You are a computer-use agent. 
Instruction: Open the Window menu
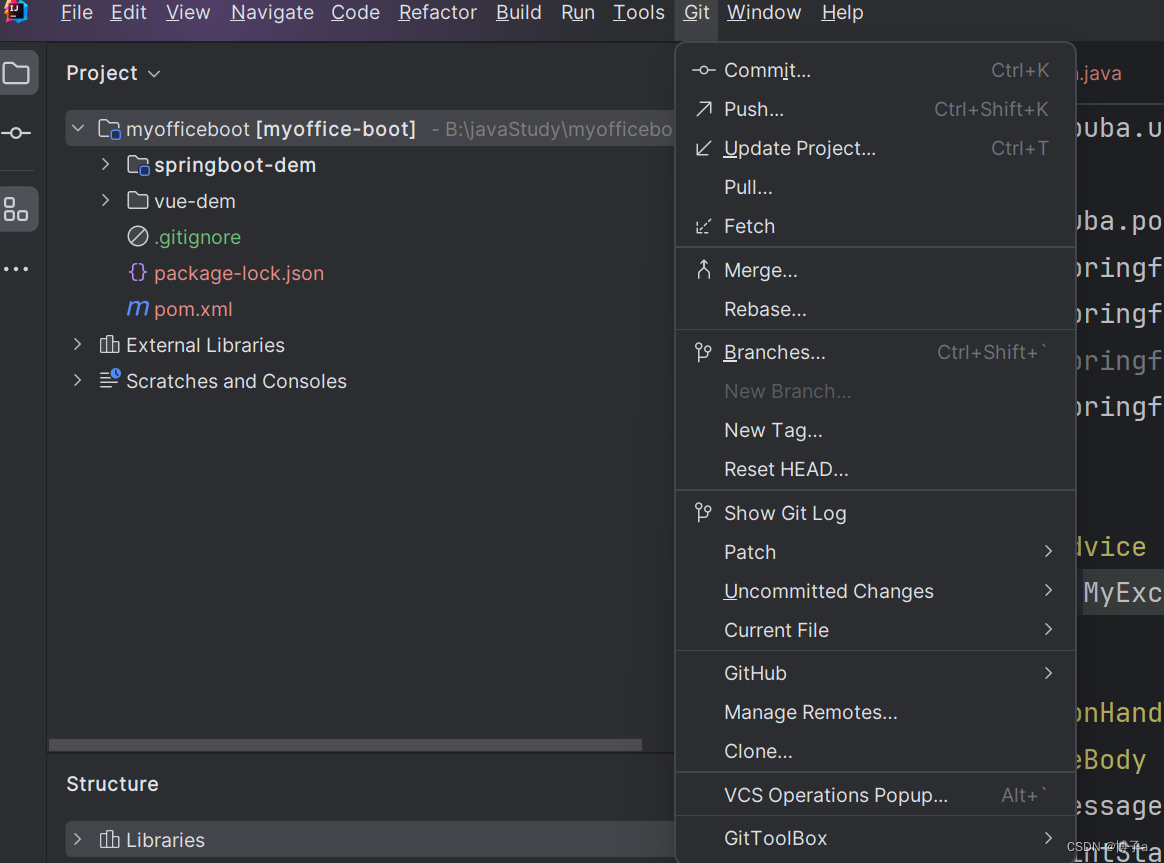764,13
